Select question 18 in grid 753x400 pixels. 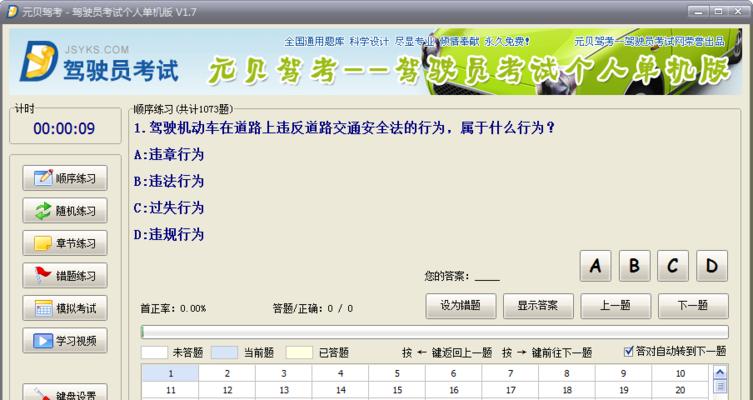tap(567, 390)
